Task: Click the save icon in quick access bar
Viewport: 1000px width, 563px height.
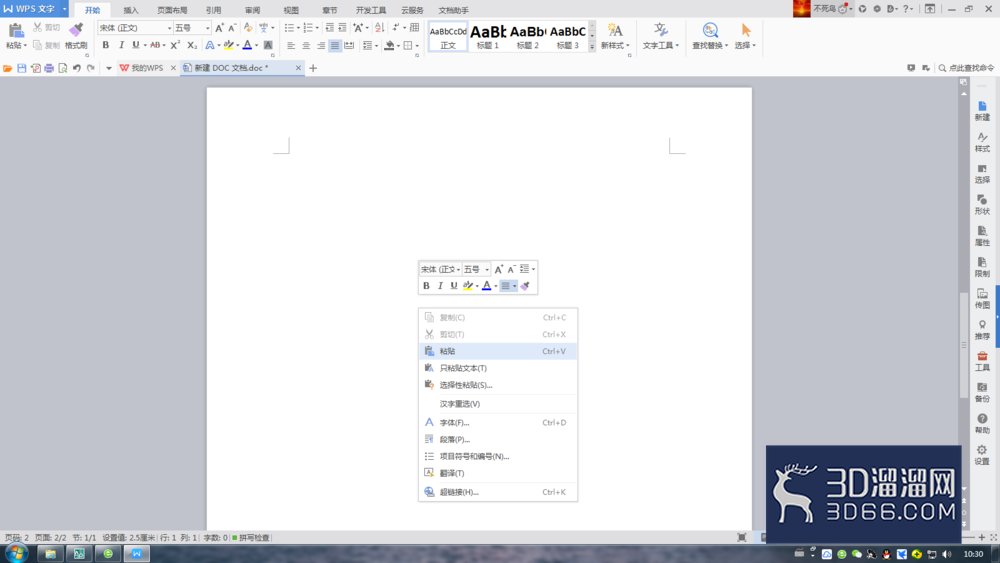Action: [22, 68]
